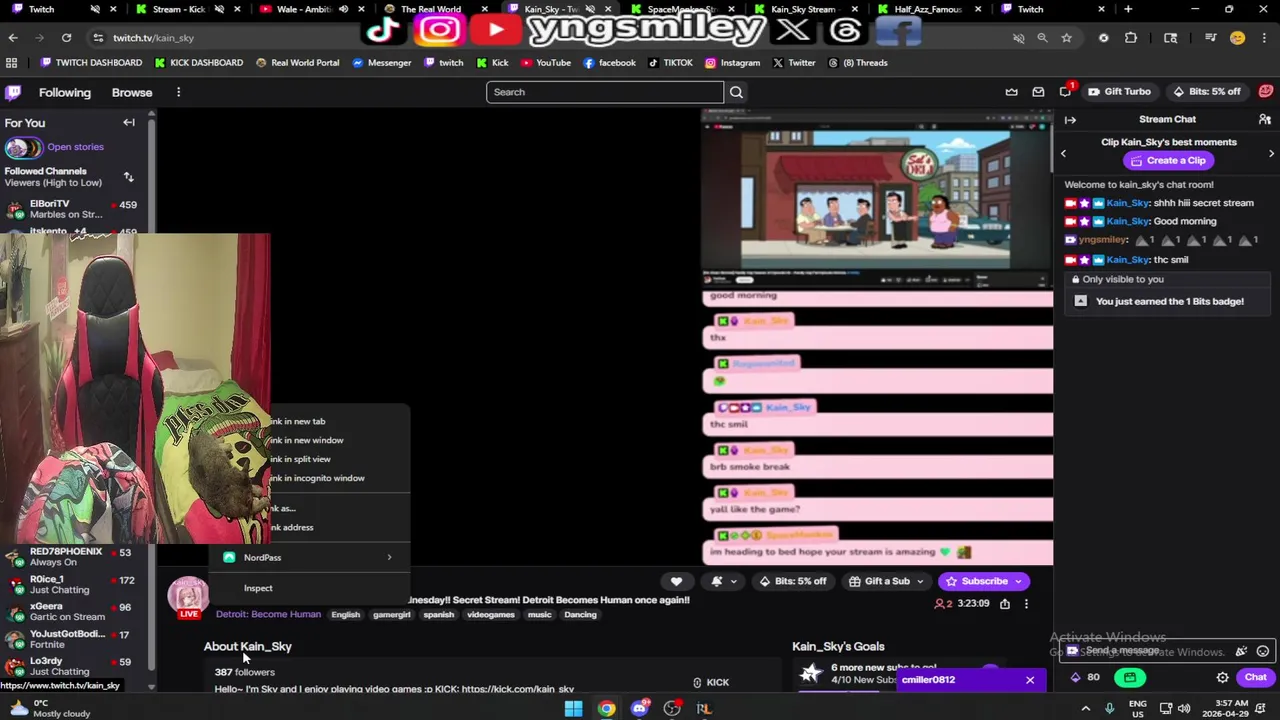Select NordPass in the context menu
Image resolution: width=1280 pixels, height=720 pixels.
(x=309, y=557)
